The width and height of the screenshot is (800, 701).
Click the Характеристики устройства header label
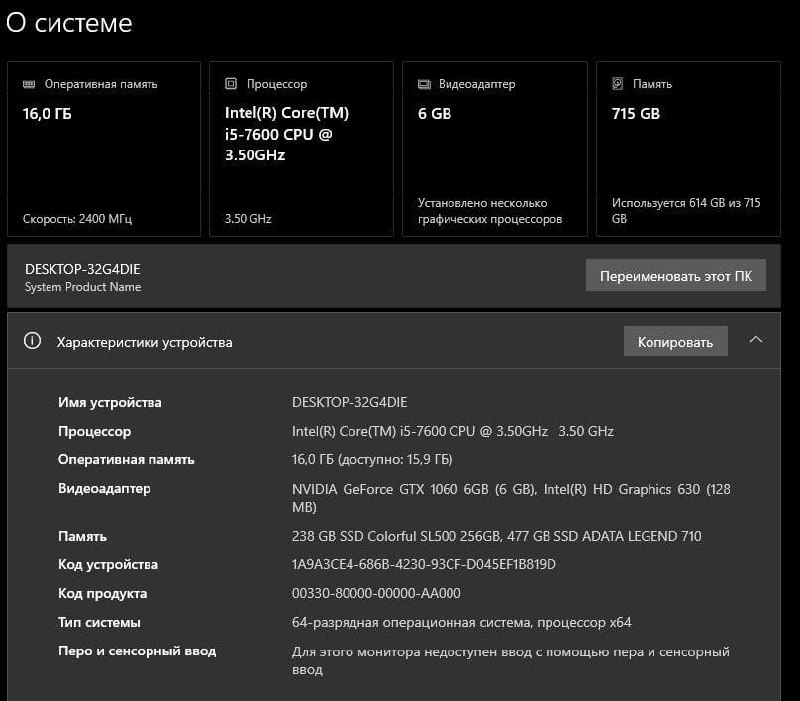tap(144, 342)
